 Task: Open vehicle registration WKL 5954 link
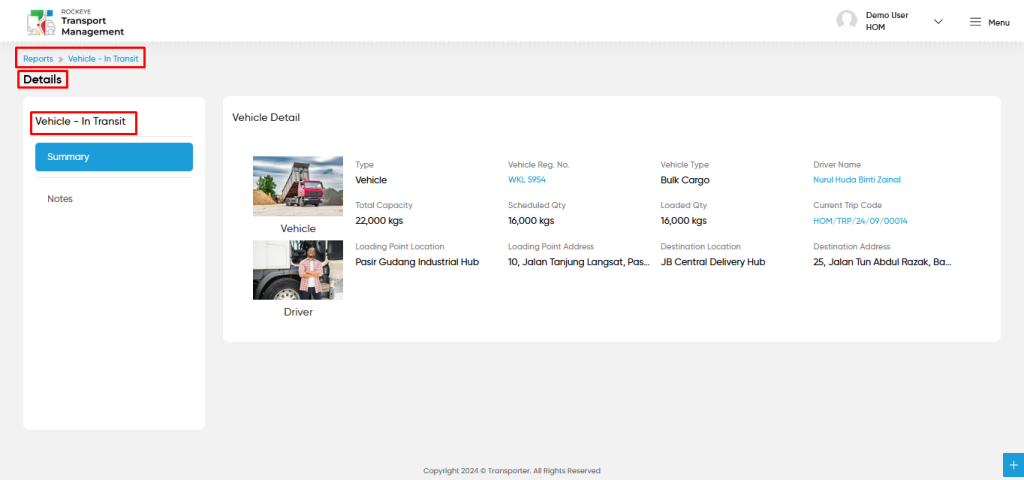526,180
